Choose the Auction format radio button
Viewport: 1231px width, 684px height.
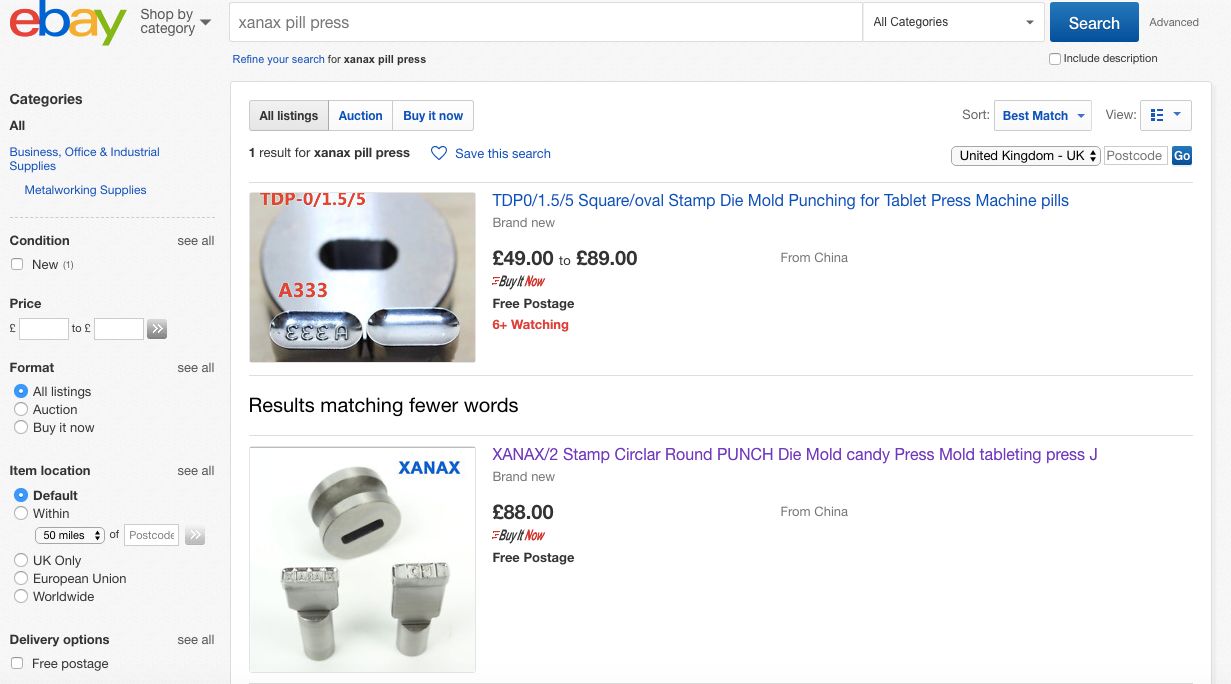click(x=21, y=409)
